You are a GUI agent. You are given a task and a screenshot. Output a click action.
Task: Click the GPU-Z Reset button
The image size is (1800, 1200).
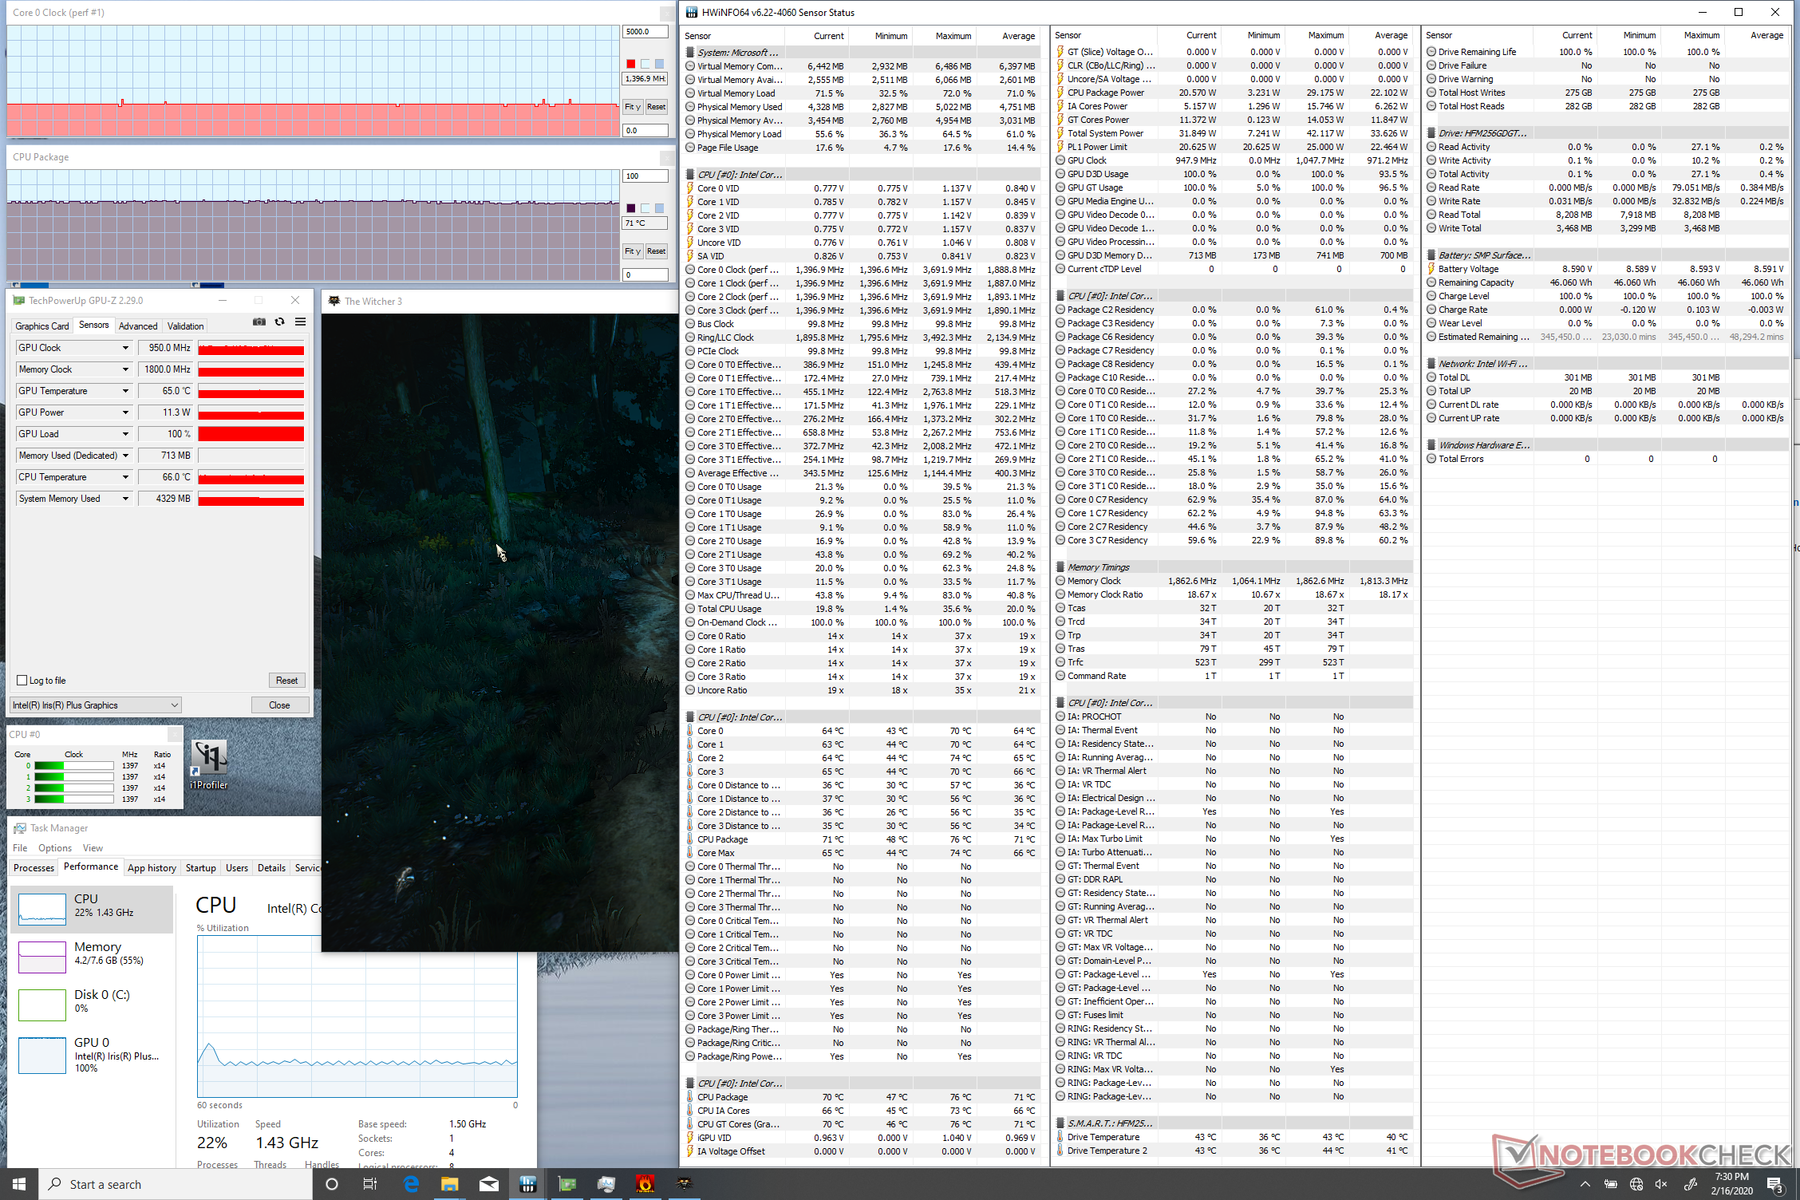pos(287,680)
